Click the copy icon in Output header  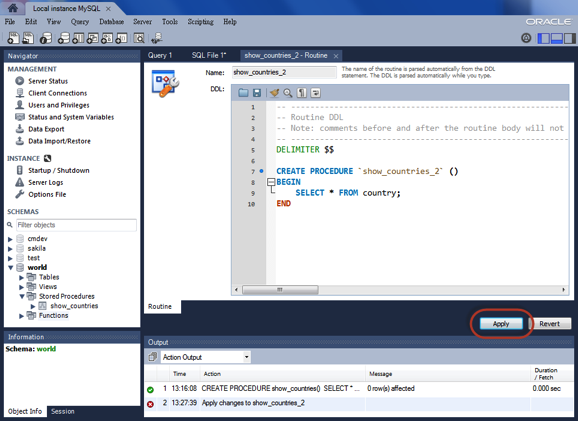pos(153,357)
